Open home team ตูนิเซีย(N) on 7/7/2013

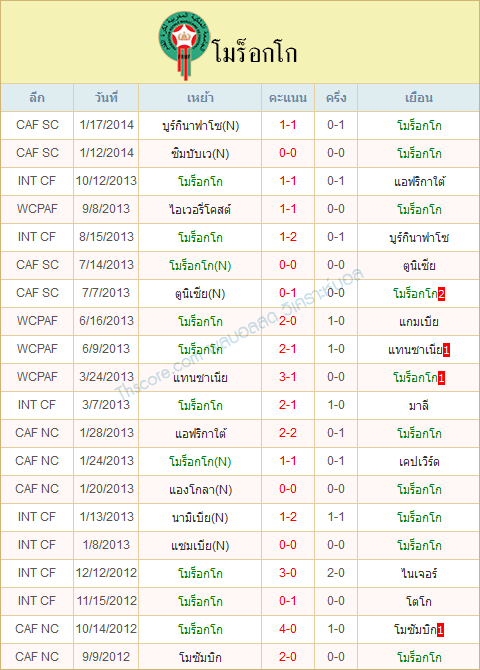[200, 294]
